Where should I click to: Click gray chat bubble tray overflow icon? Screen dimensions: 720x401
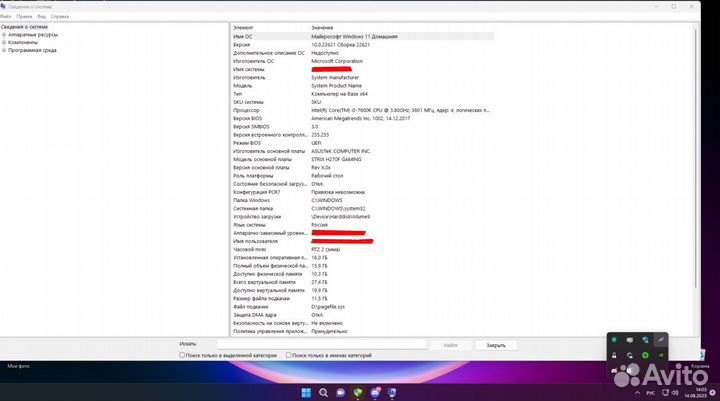[630, 340]
